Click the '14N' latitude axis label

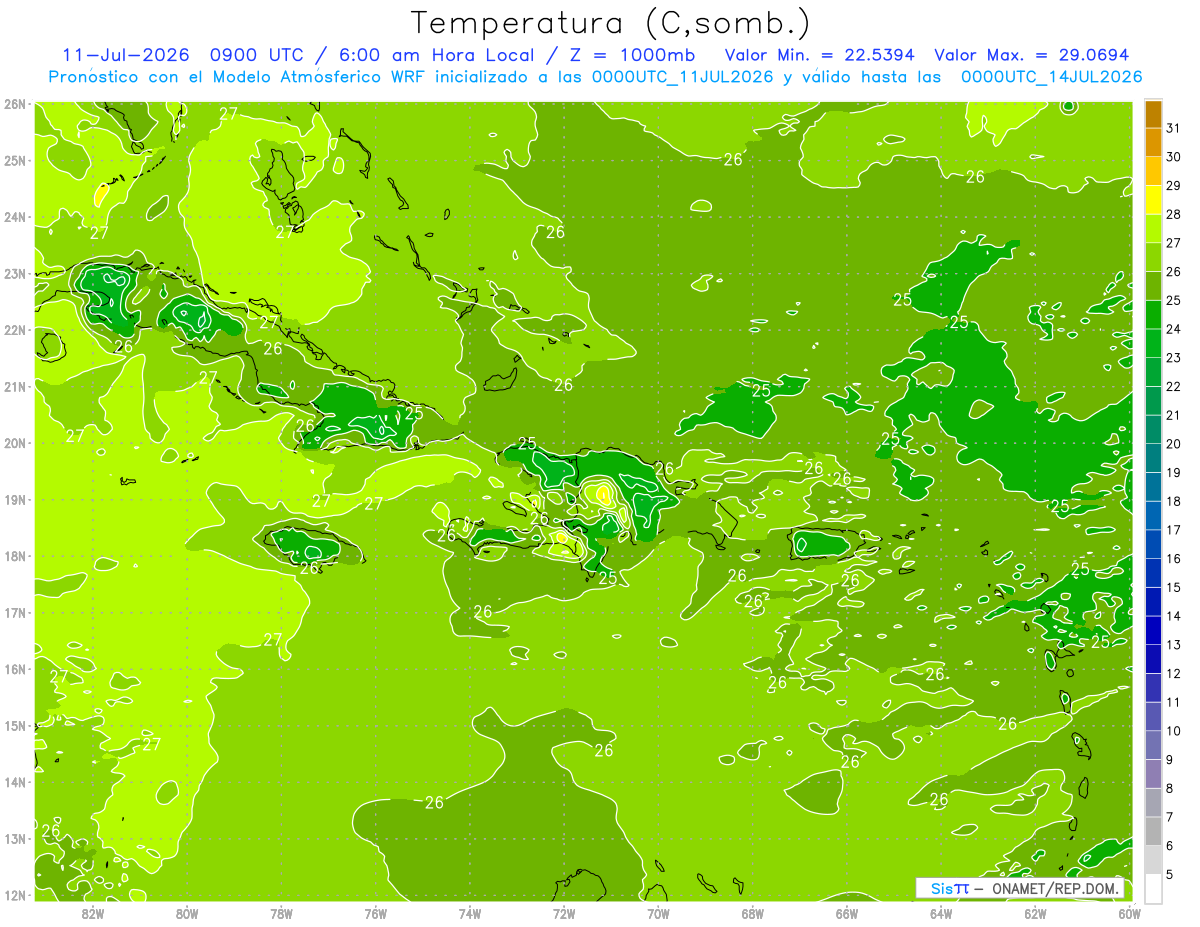[15, 782]
